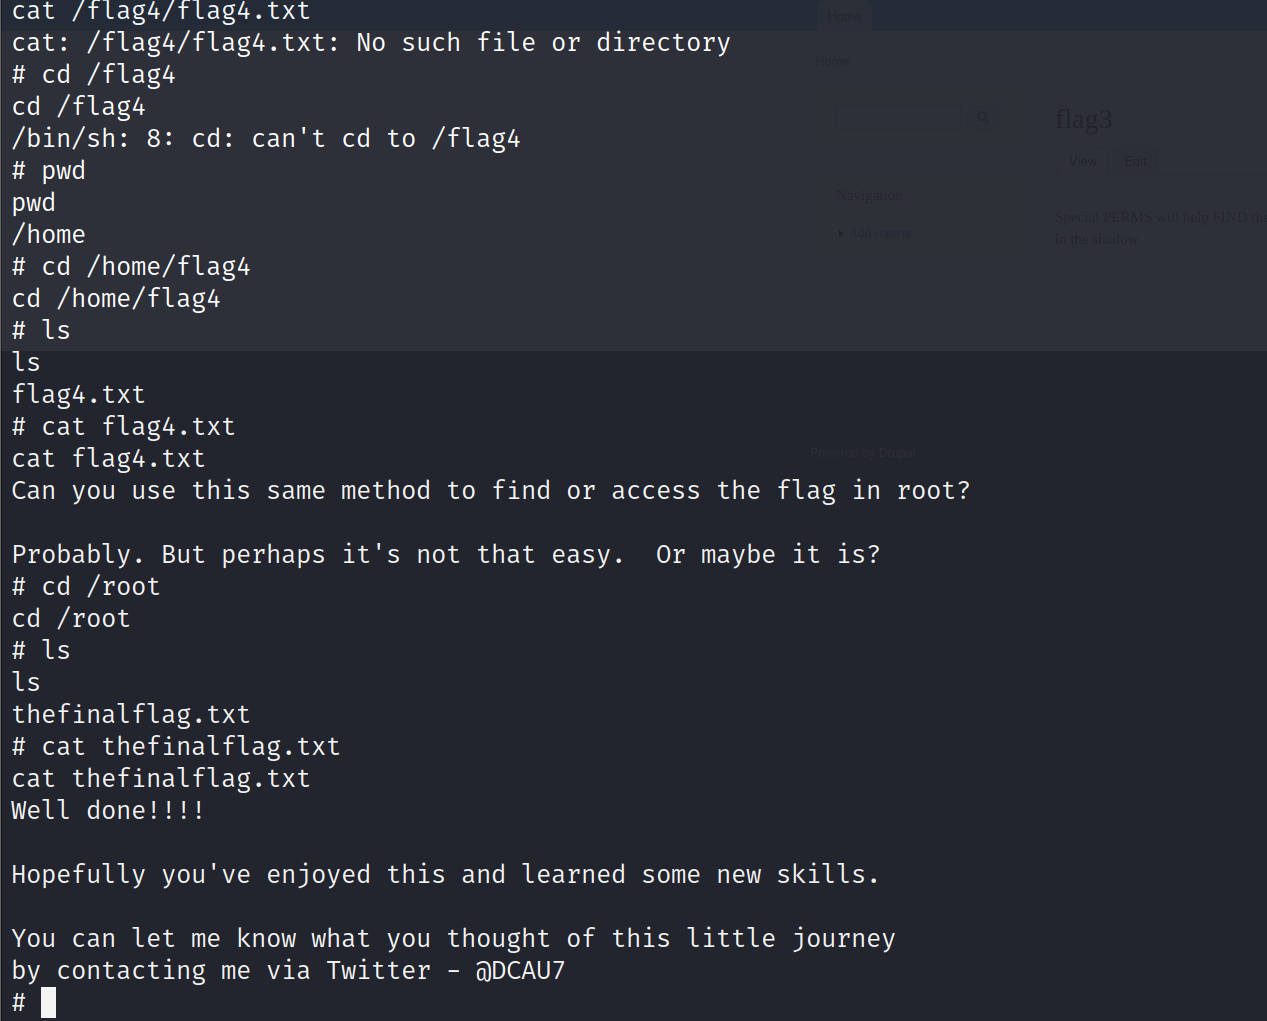Click the flag4.txt filename in ls output
The width and height of the screenshot is (1267, 1021).
click(x=79, y=394)
